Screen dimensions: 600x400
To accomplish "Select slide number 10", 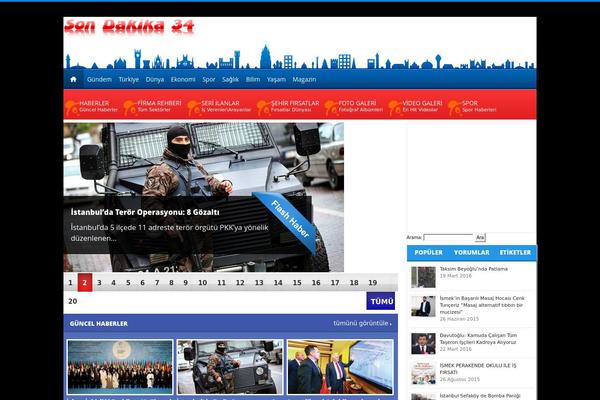I will 203,282.
